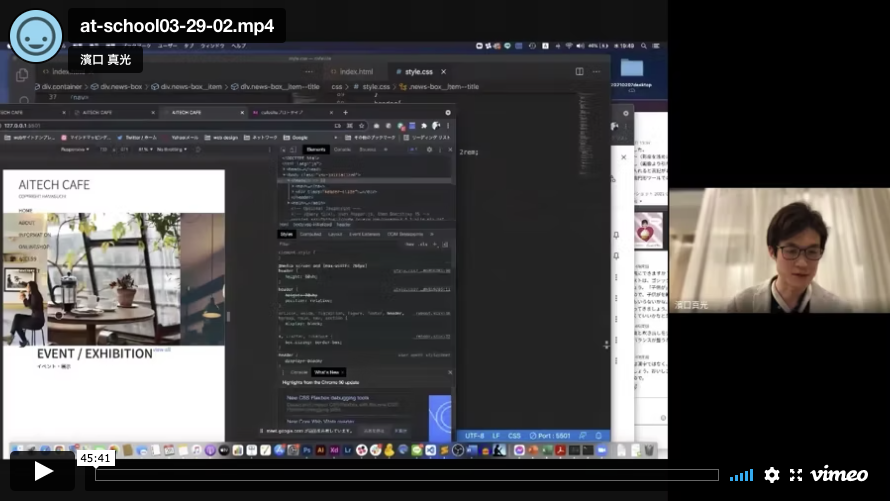
Task: Open Adobe XD from the Dock
Action: coord(334,450)
